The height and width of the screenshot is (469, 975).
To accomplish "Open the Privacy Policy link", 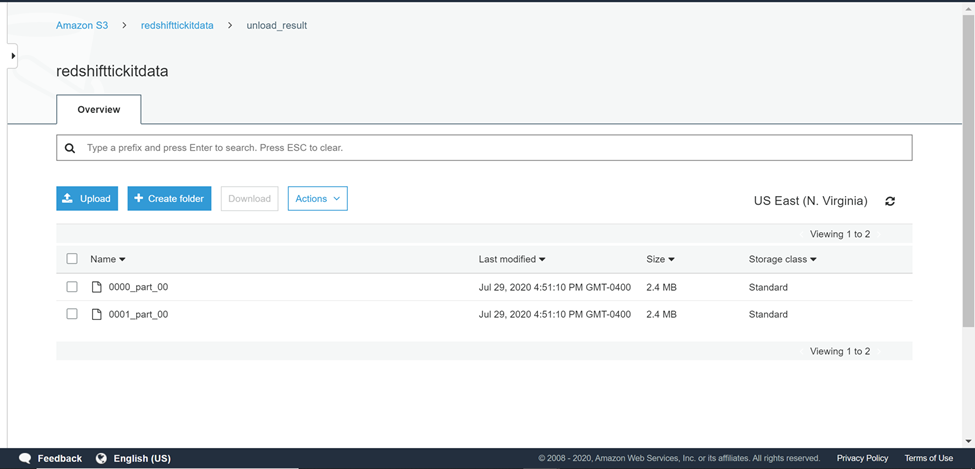I will pyautogui.click(x=862, y=458).
